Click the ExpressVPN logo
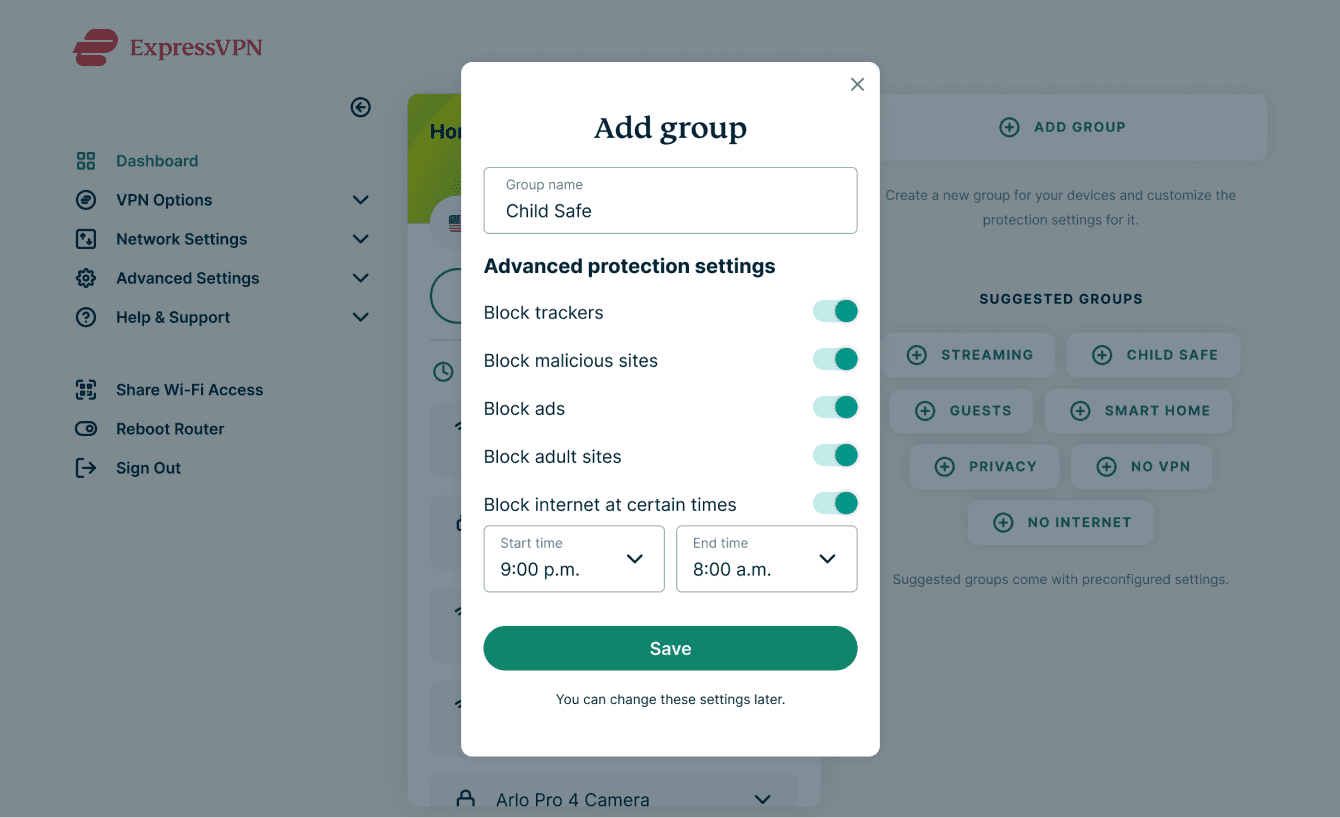 (x=167, y=47)
